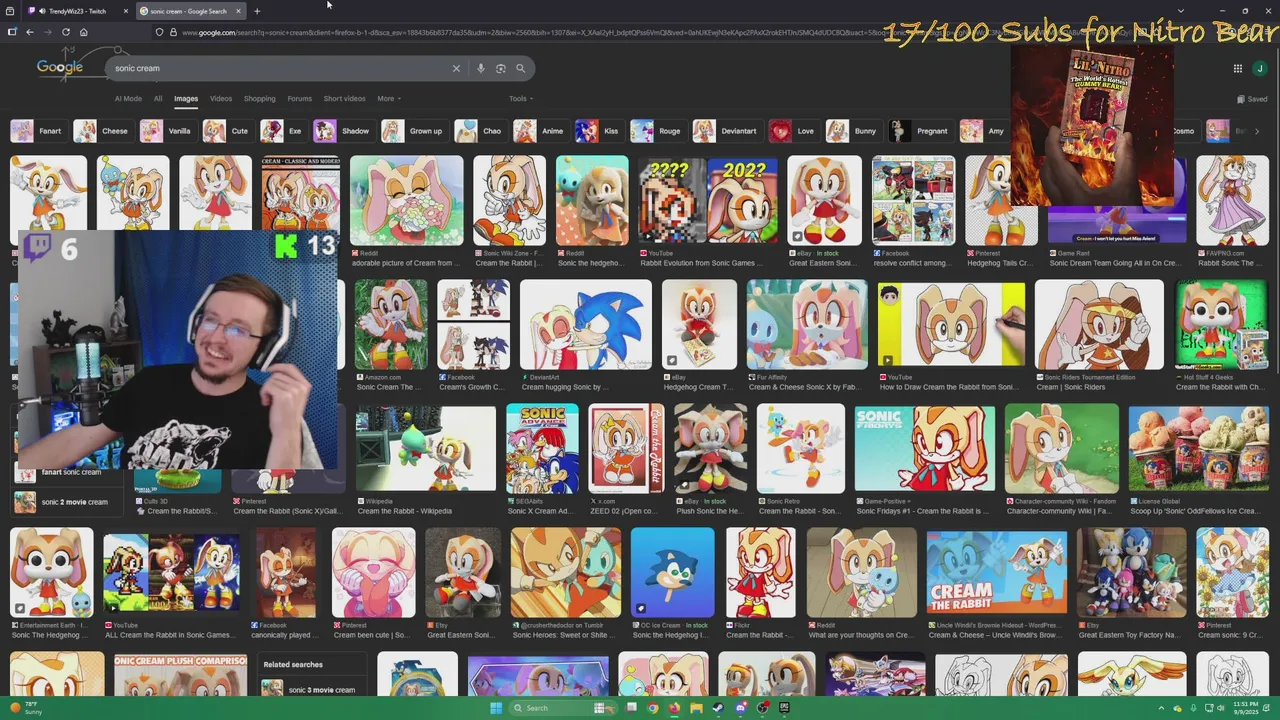Filter images by the Cute chip
The height and width of the screenshot is (720, 1280).
[x=228, y=131]
